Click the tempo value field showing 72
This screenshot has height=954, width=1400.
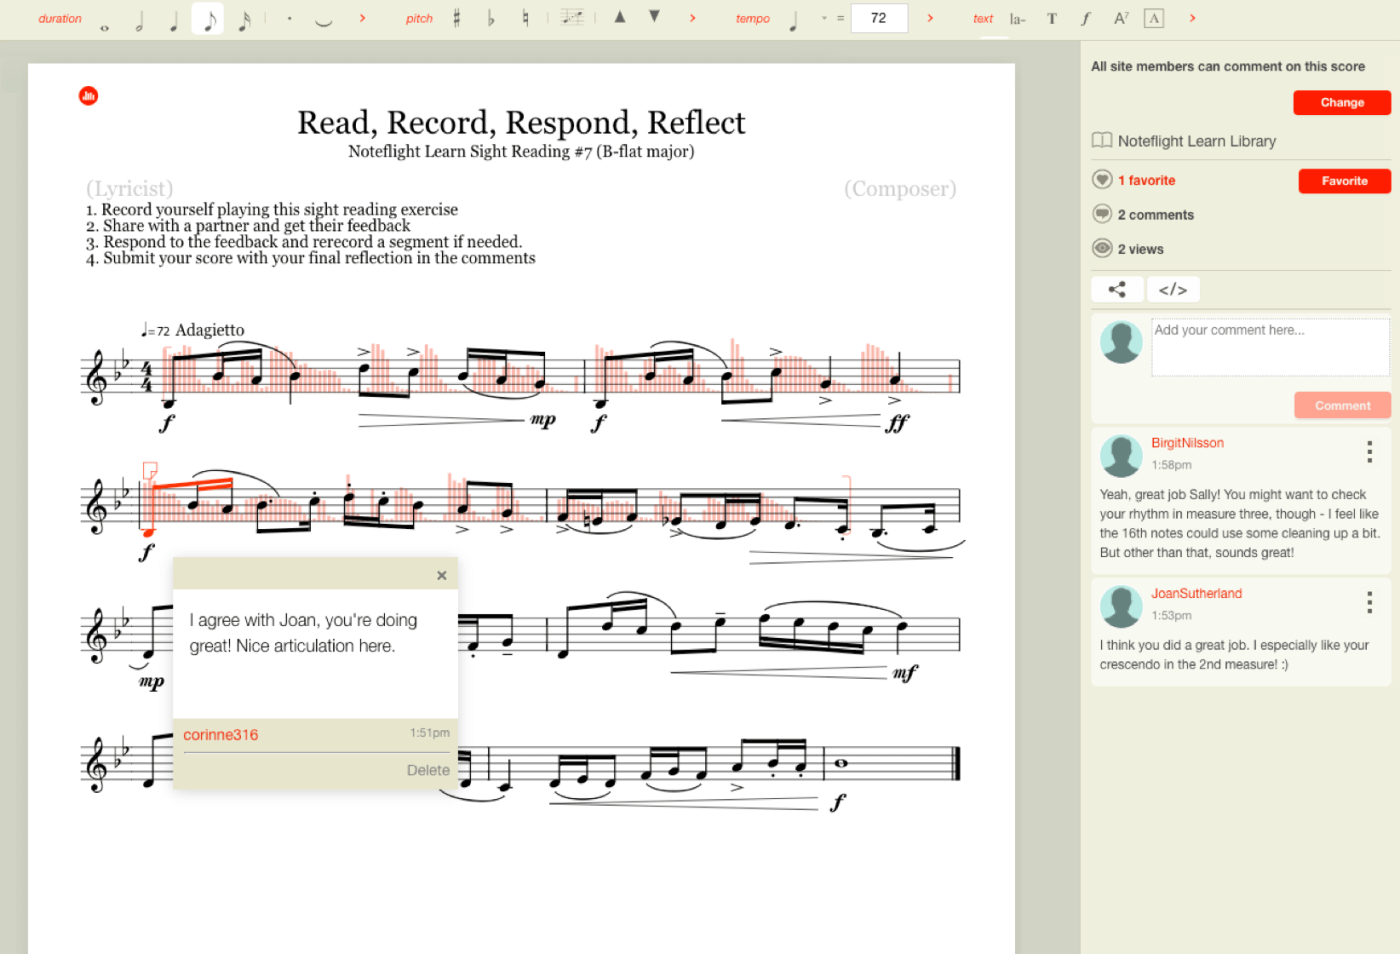[879, 18]
